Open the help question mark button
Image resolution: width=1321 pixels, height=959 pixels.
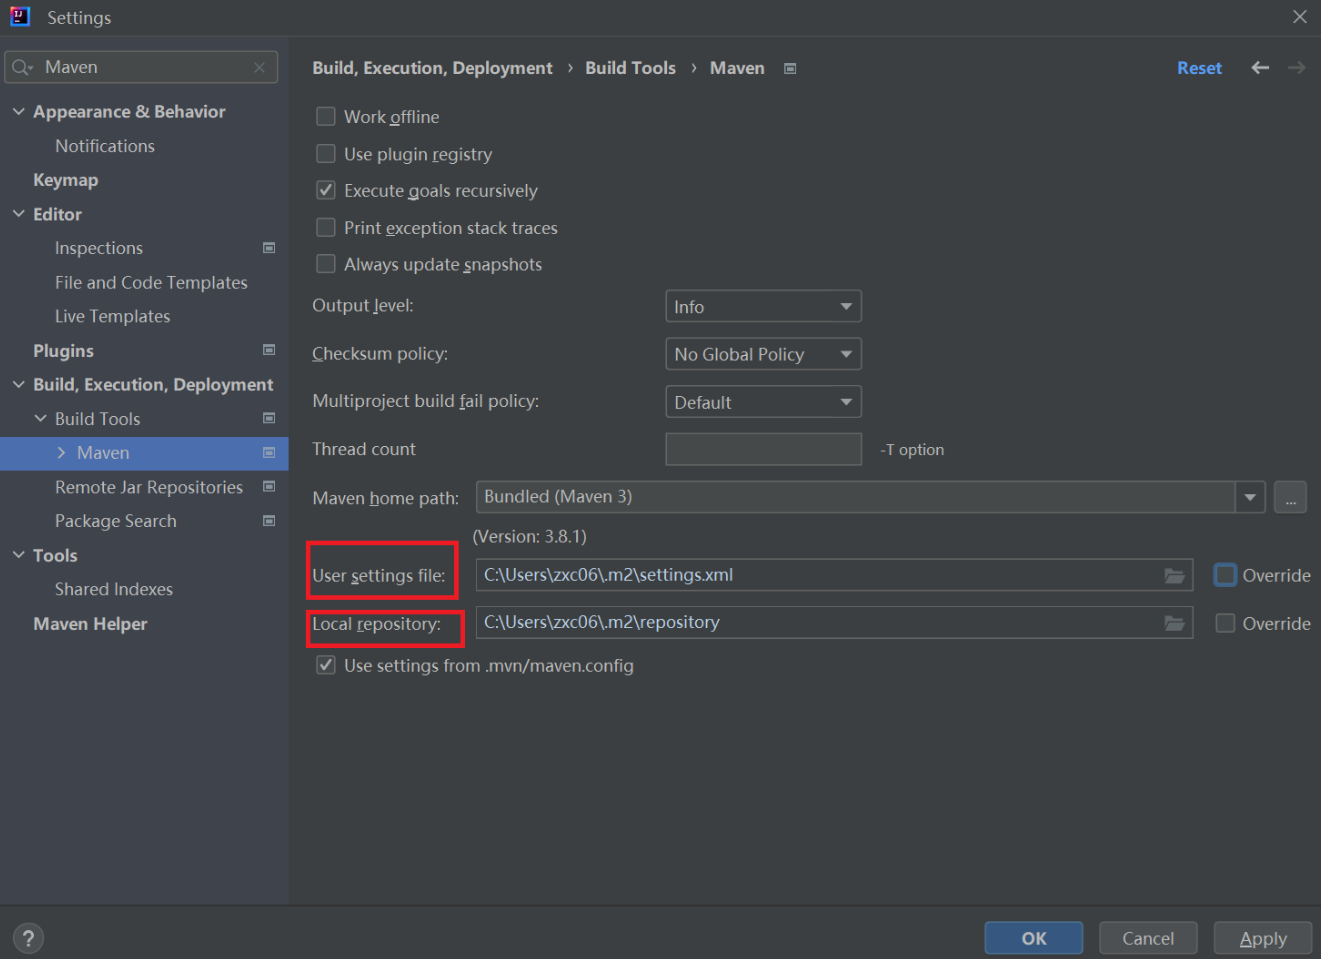tap(28, 938)
